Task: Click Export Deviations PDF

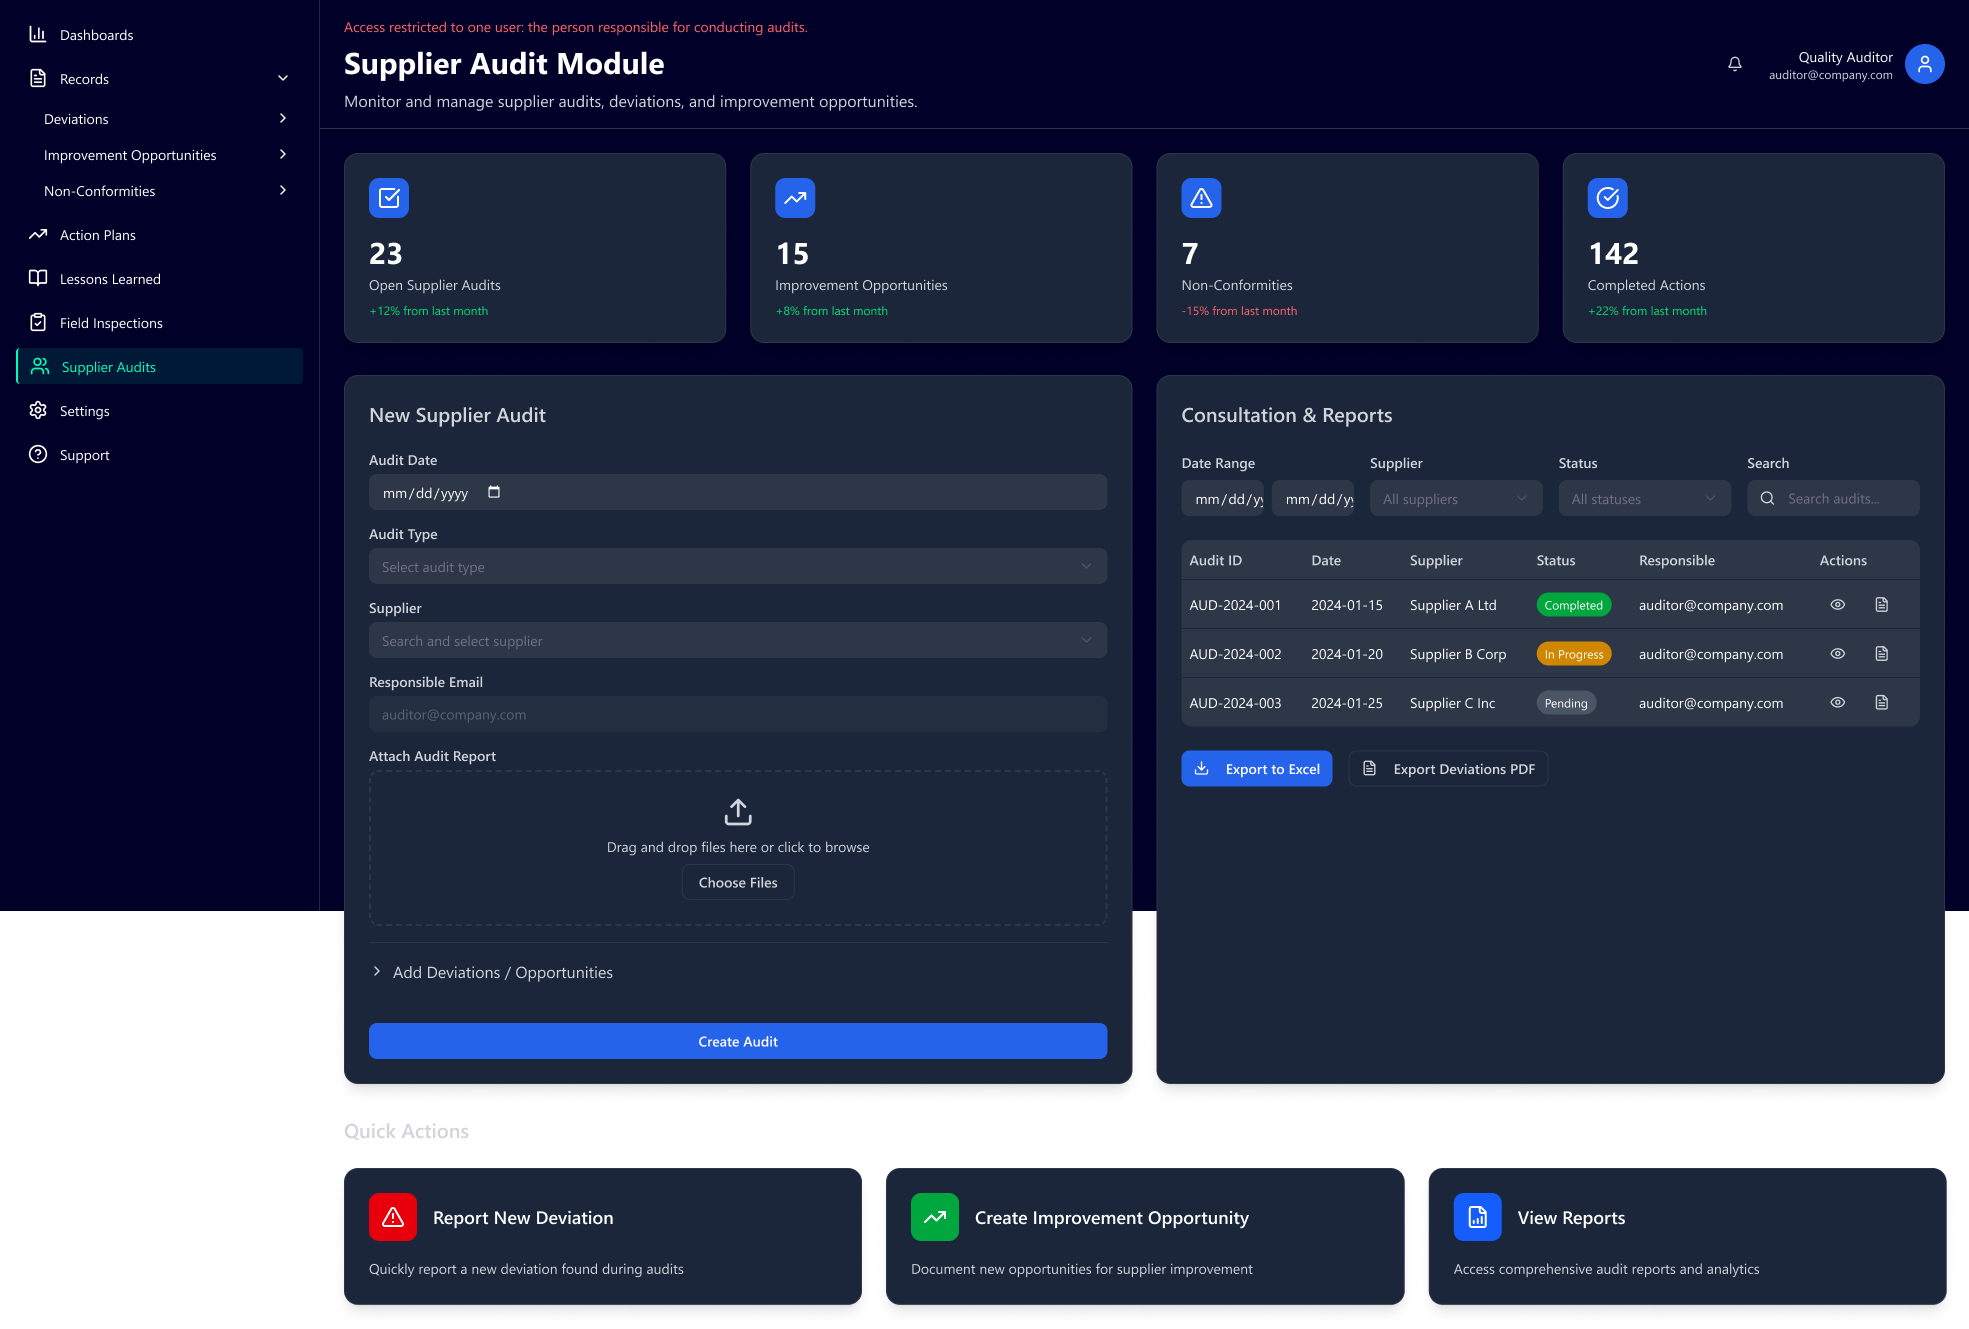Action: point(1448,768)
